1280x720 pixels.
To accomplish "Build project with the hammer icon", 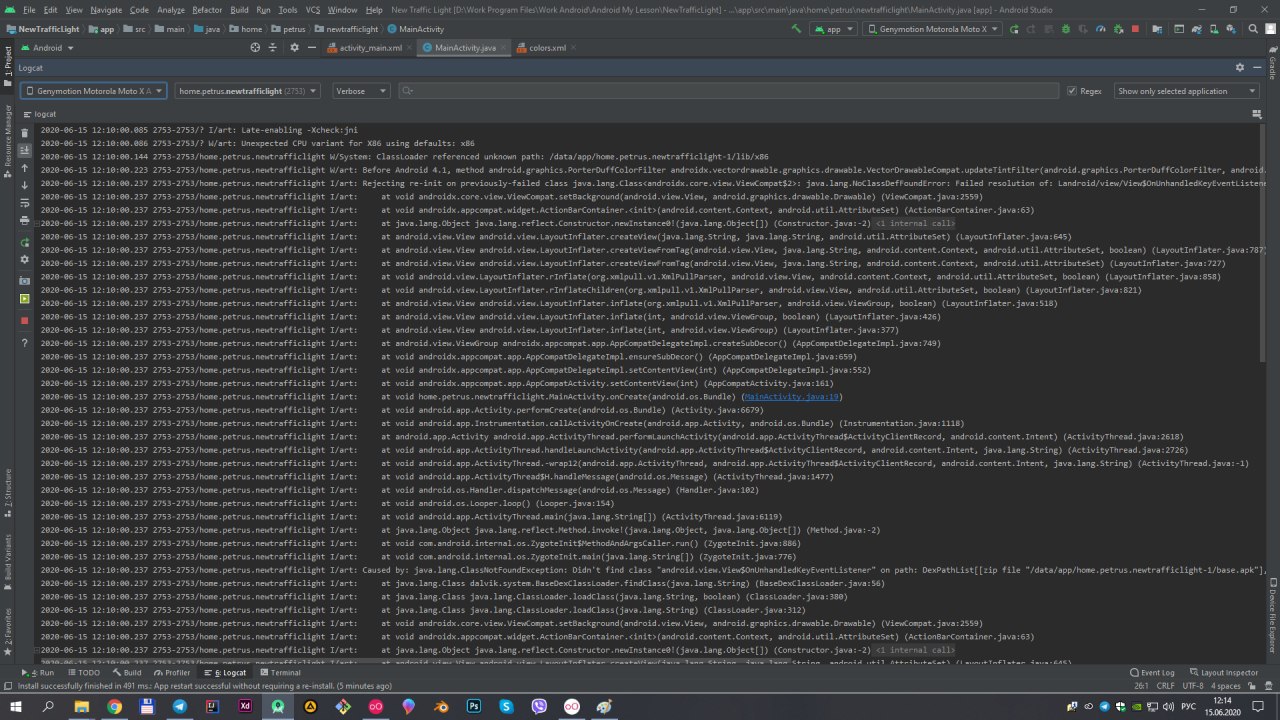I will (796, 29).
